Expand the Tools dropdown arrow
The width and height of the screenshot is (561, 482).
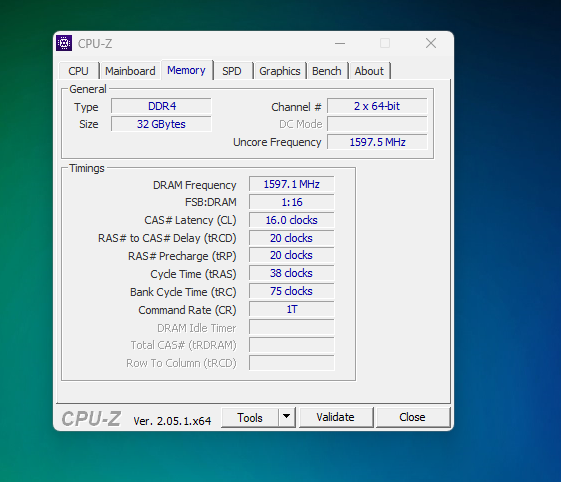286,417
